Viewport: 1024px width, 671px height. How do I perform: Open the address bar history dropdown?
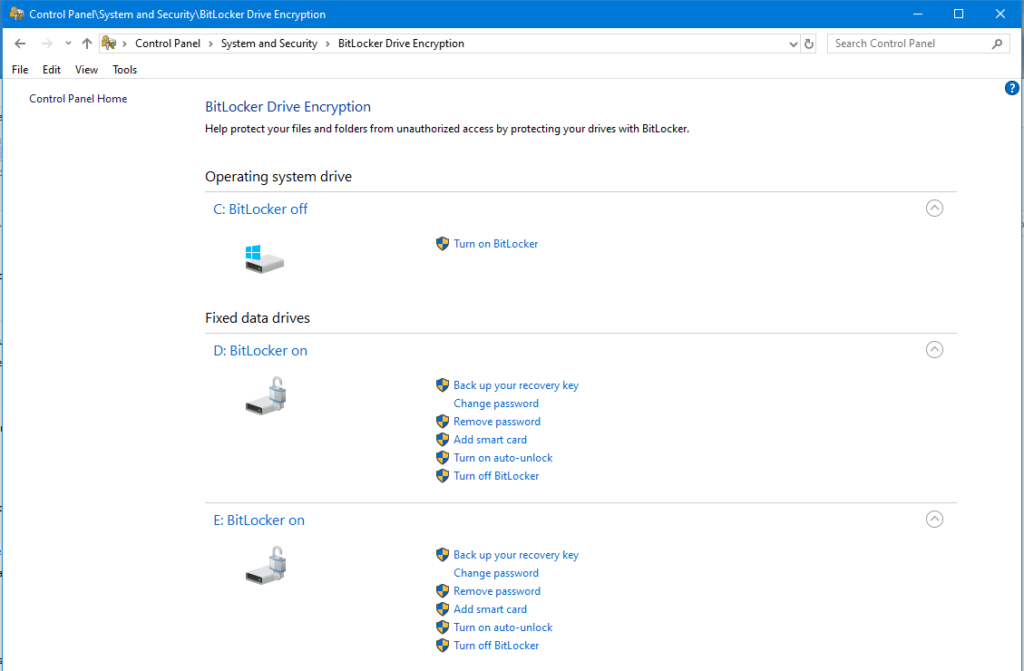click(793, 43)
